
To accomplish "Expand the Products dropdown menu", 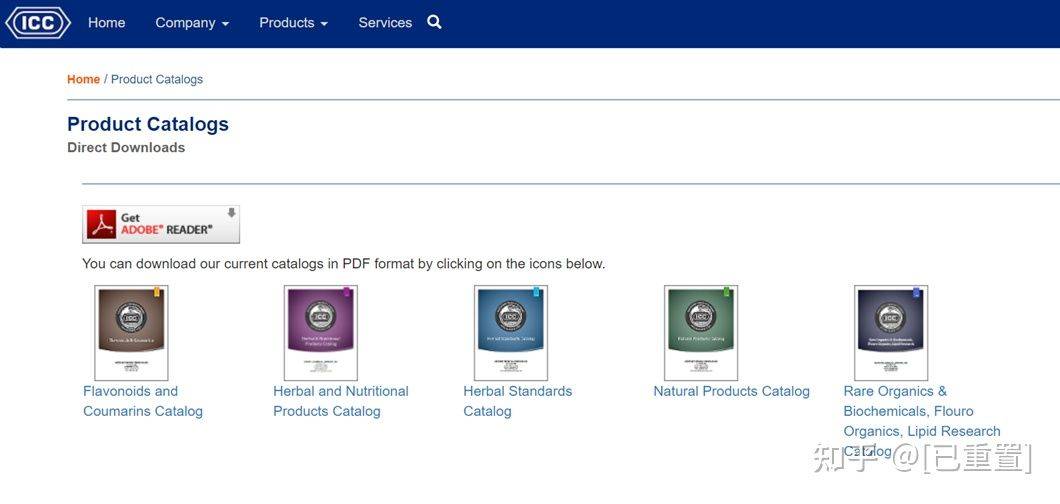I will coord(293,22).
